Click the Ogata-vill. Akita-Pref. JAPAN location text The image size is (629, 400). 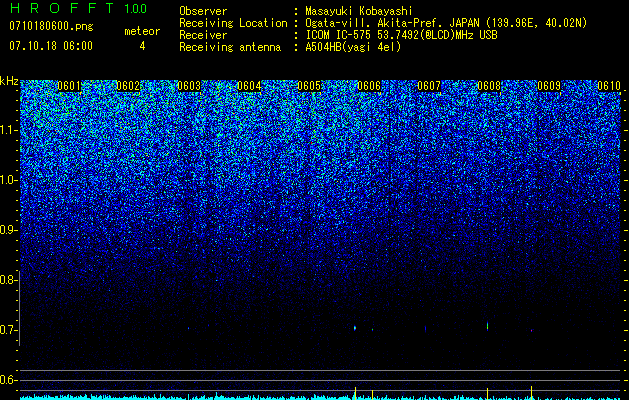coord(446,23)
